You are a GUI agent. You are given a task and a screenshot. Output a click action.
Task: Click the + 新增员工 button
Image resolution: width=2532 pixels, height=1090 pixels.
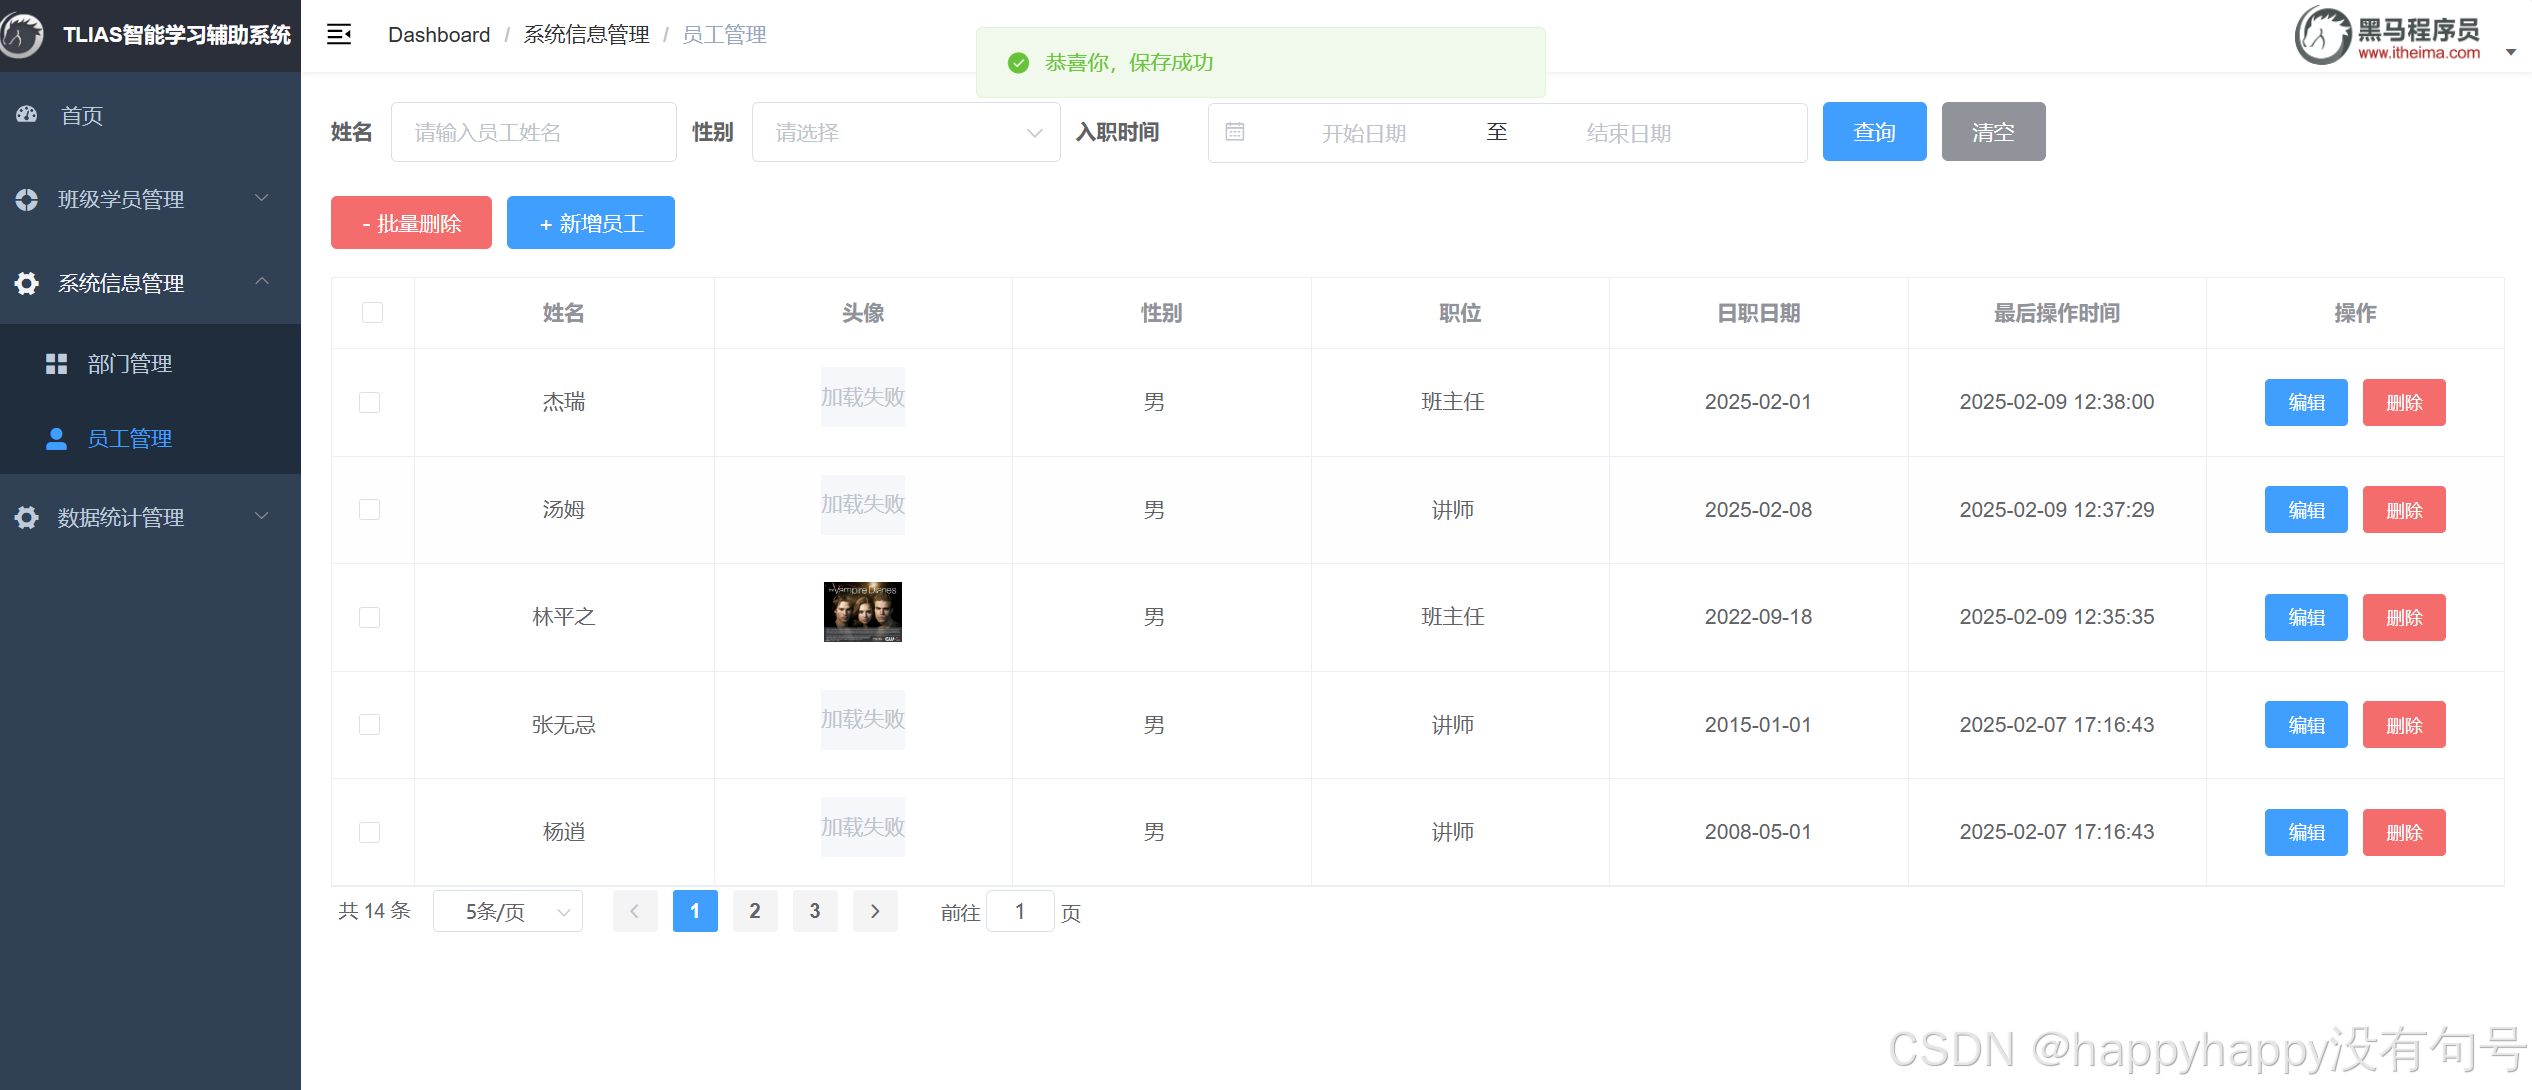pyautogui.click(x=590, y=223)
